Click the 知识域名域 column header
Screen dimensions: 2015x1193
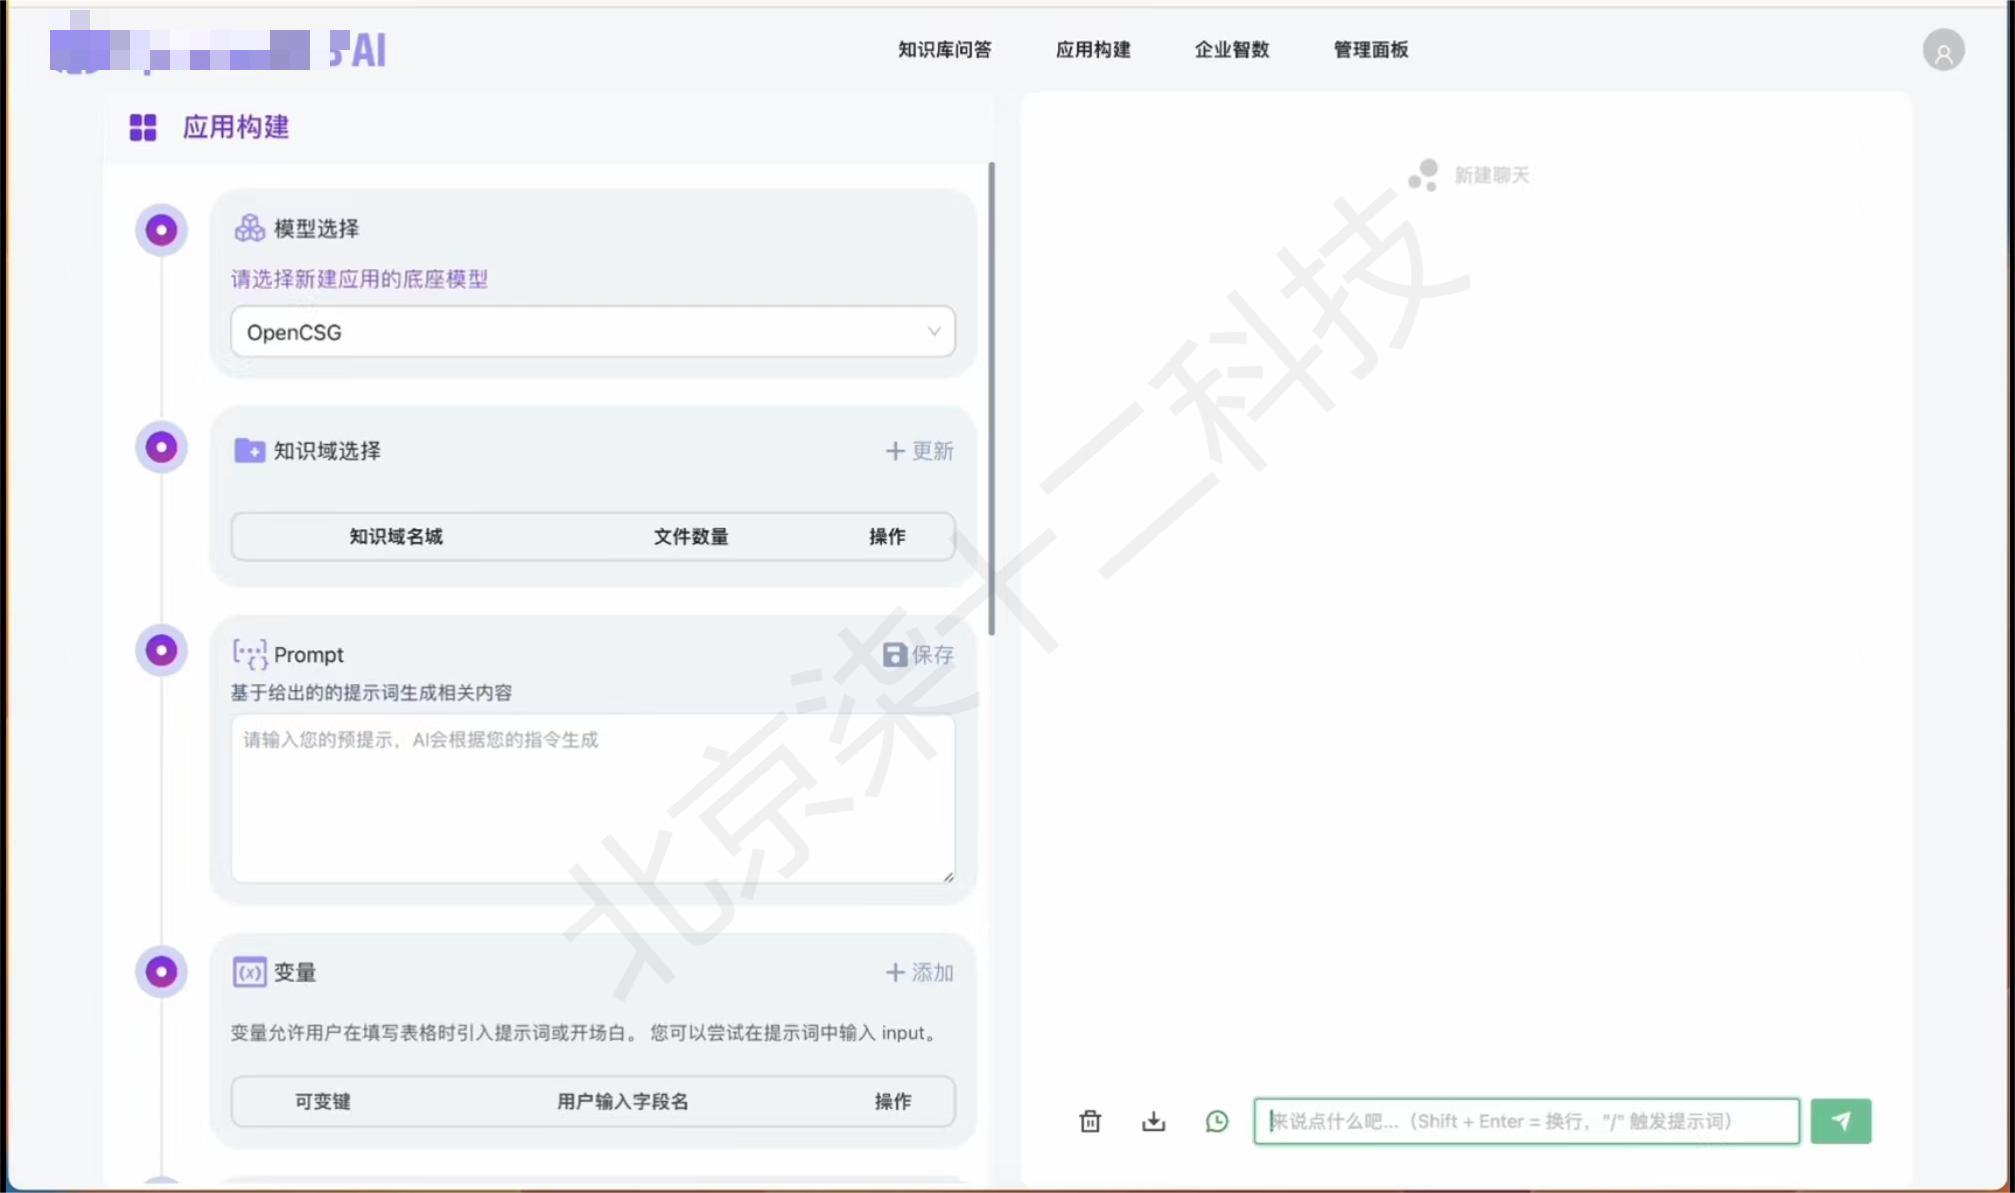point(395,536)
